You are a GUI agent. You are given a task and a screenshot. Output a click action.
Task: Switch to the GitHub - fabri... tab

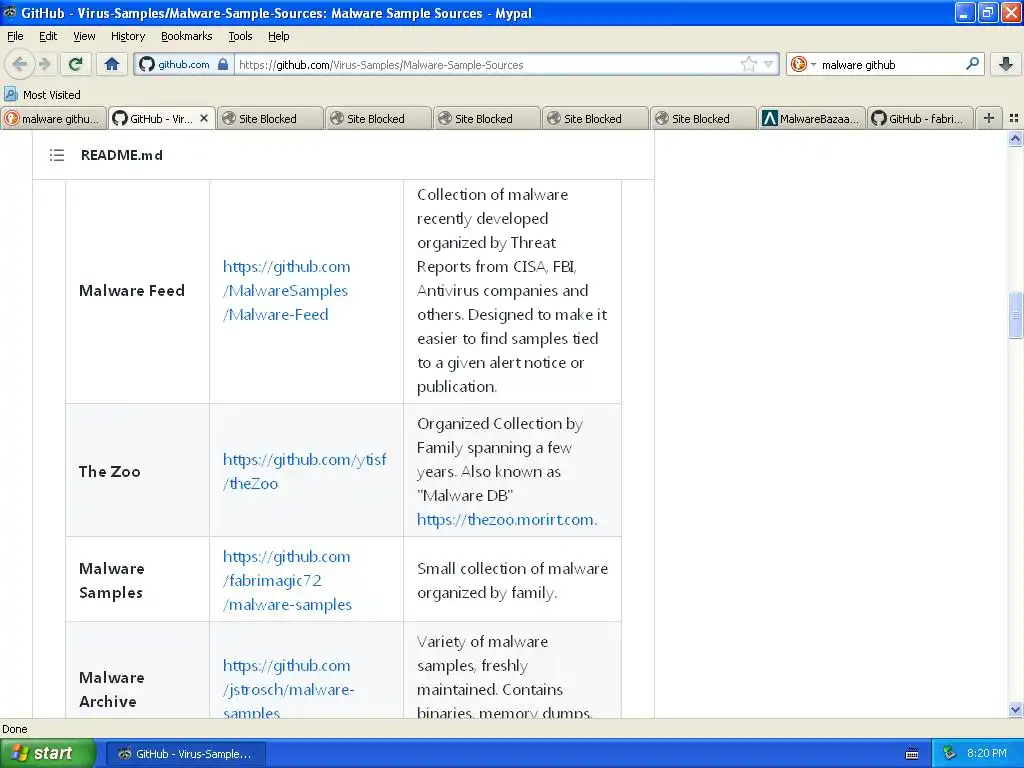pos(920,118)
